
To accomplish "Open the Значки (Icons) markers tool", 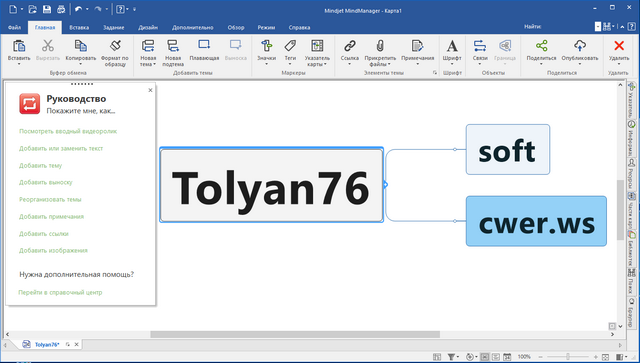I will pyautogui.click(x=267, y=46).
